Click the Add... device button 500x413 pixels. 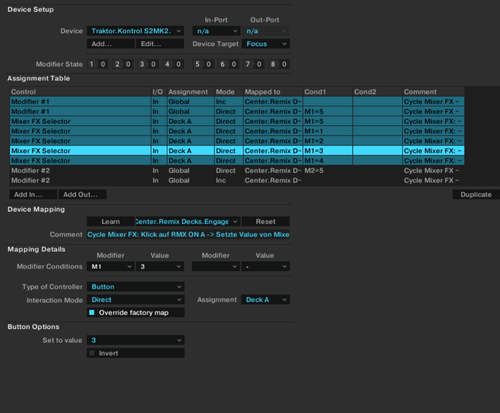(x=111, y=44)
